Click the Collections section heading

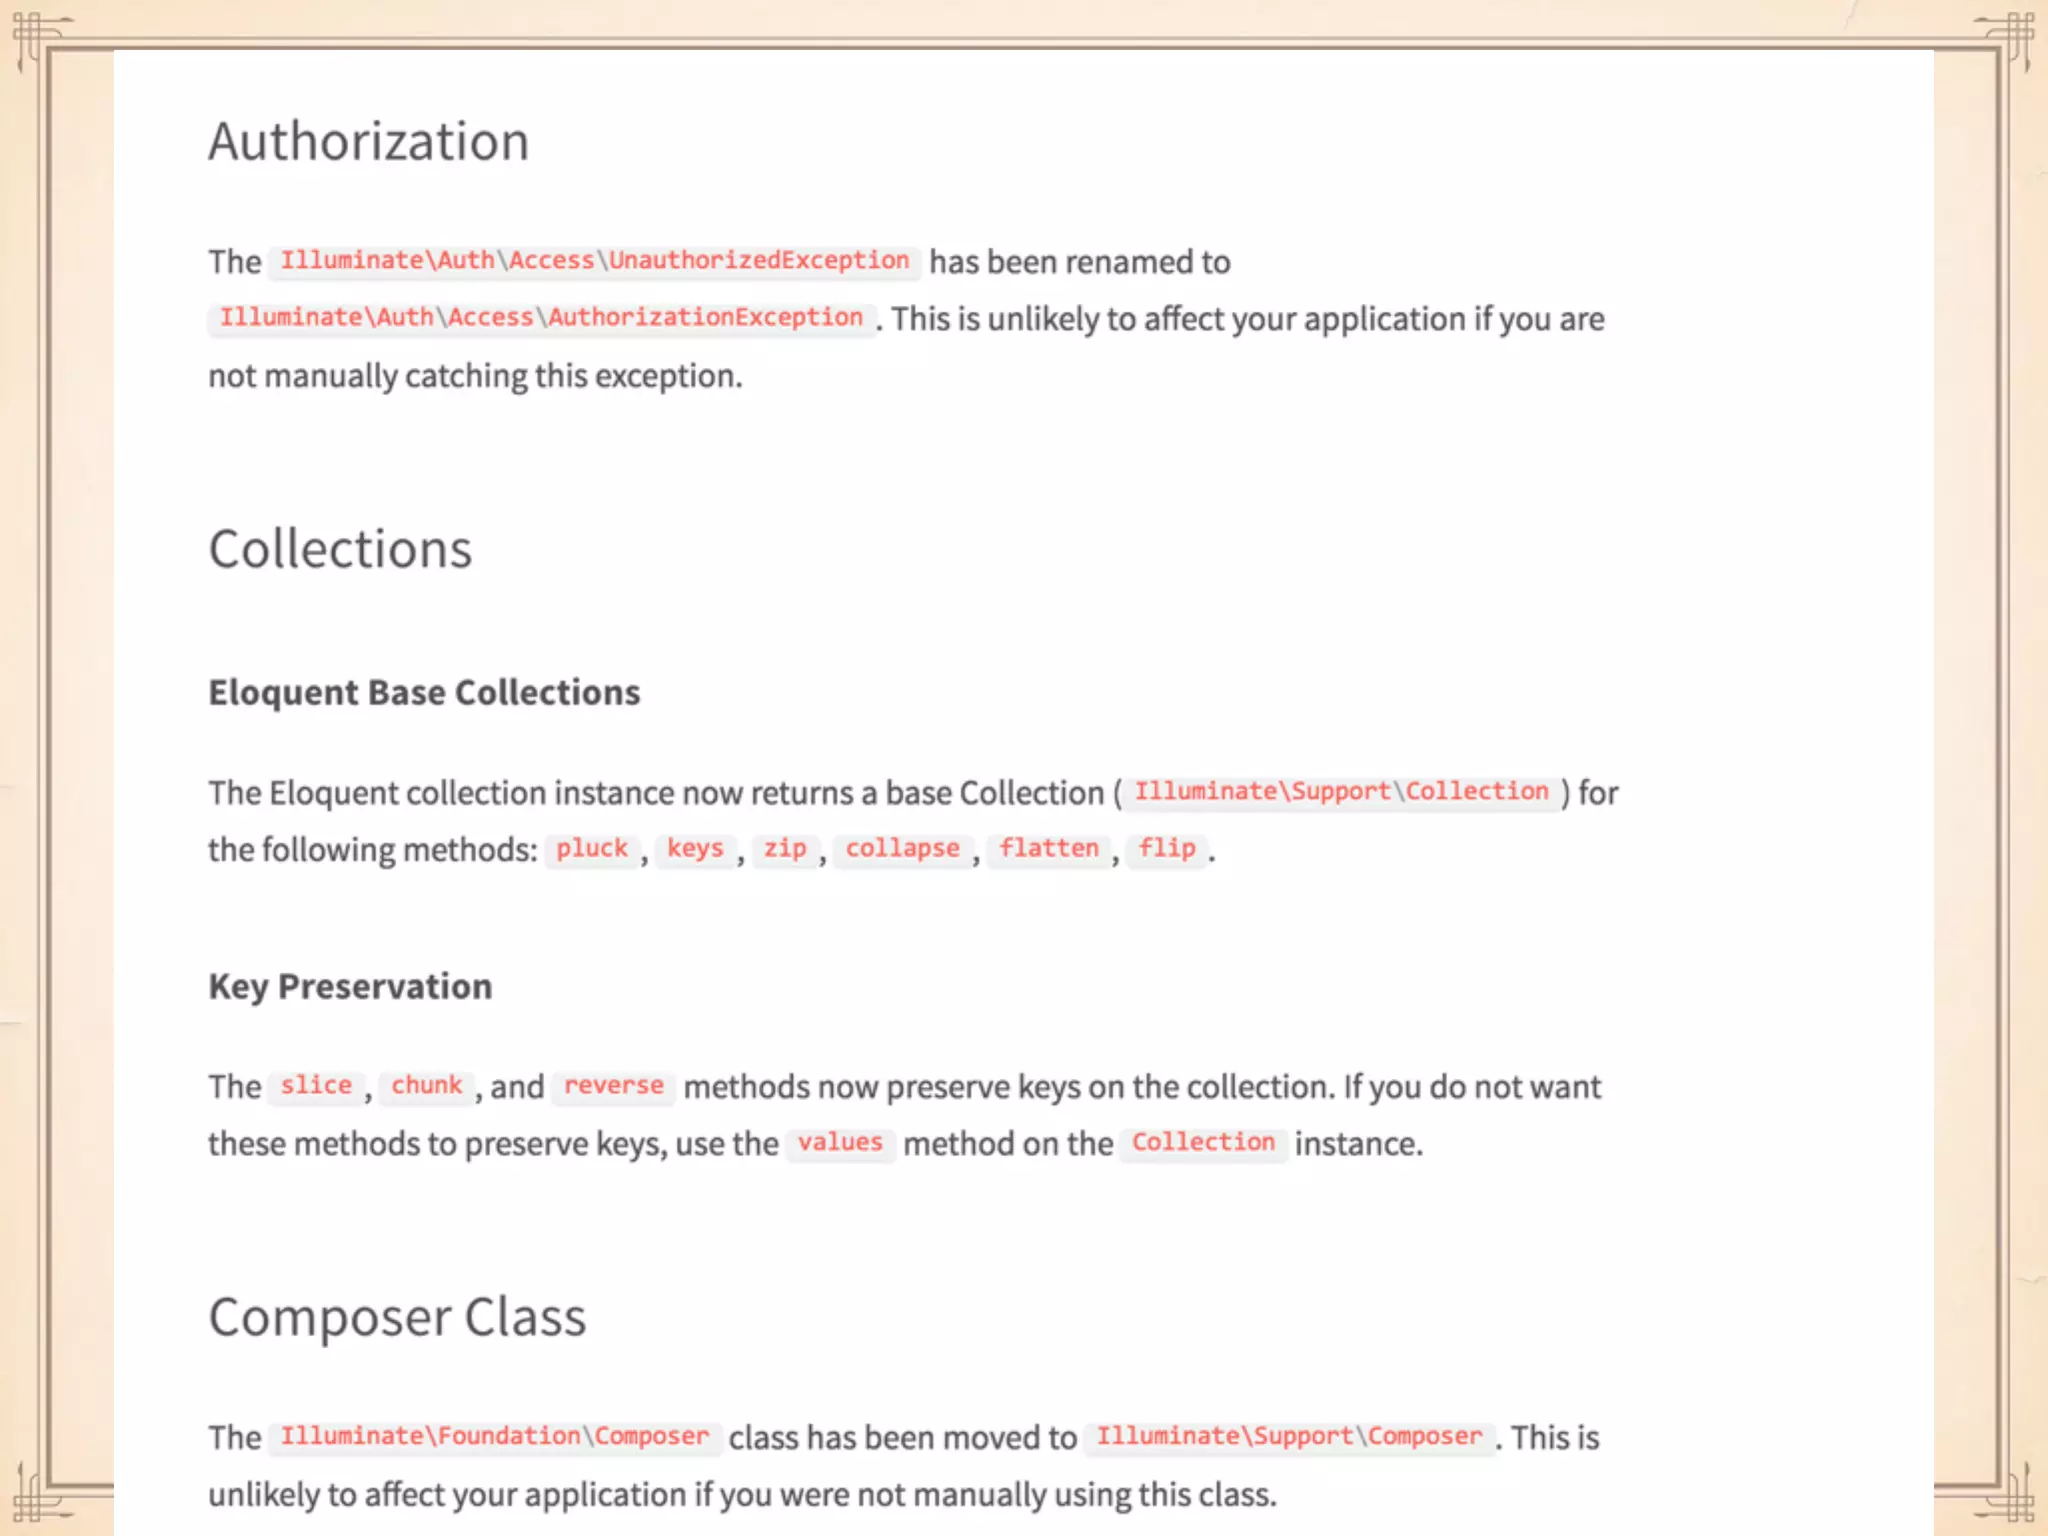(x=340, y=549)
